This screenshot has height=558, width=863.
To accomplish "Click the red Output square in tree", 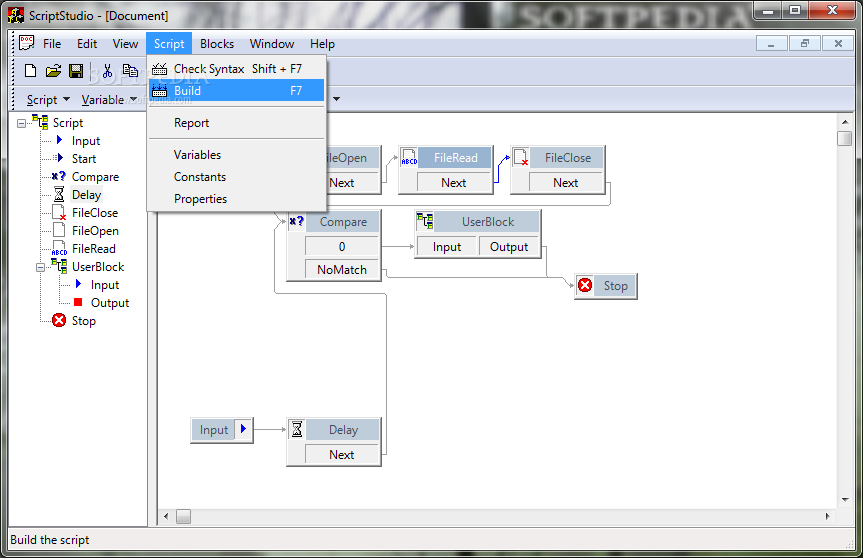I will click(78, 302).
